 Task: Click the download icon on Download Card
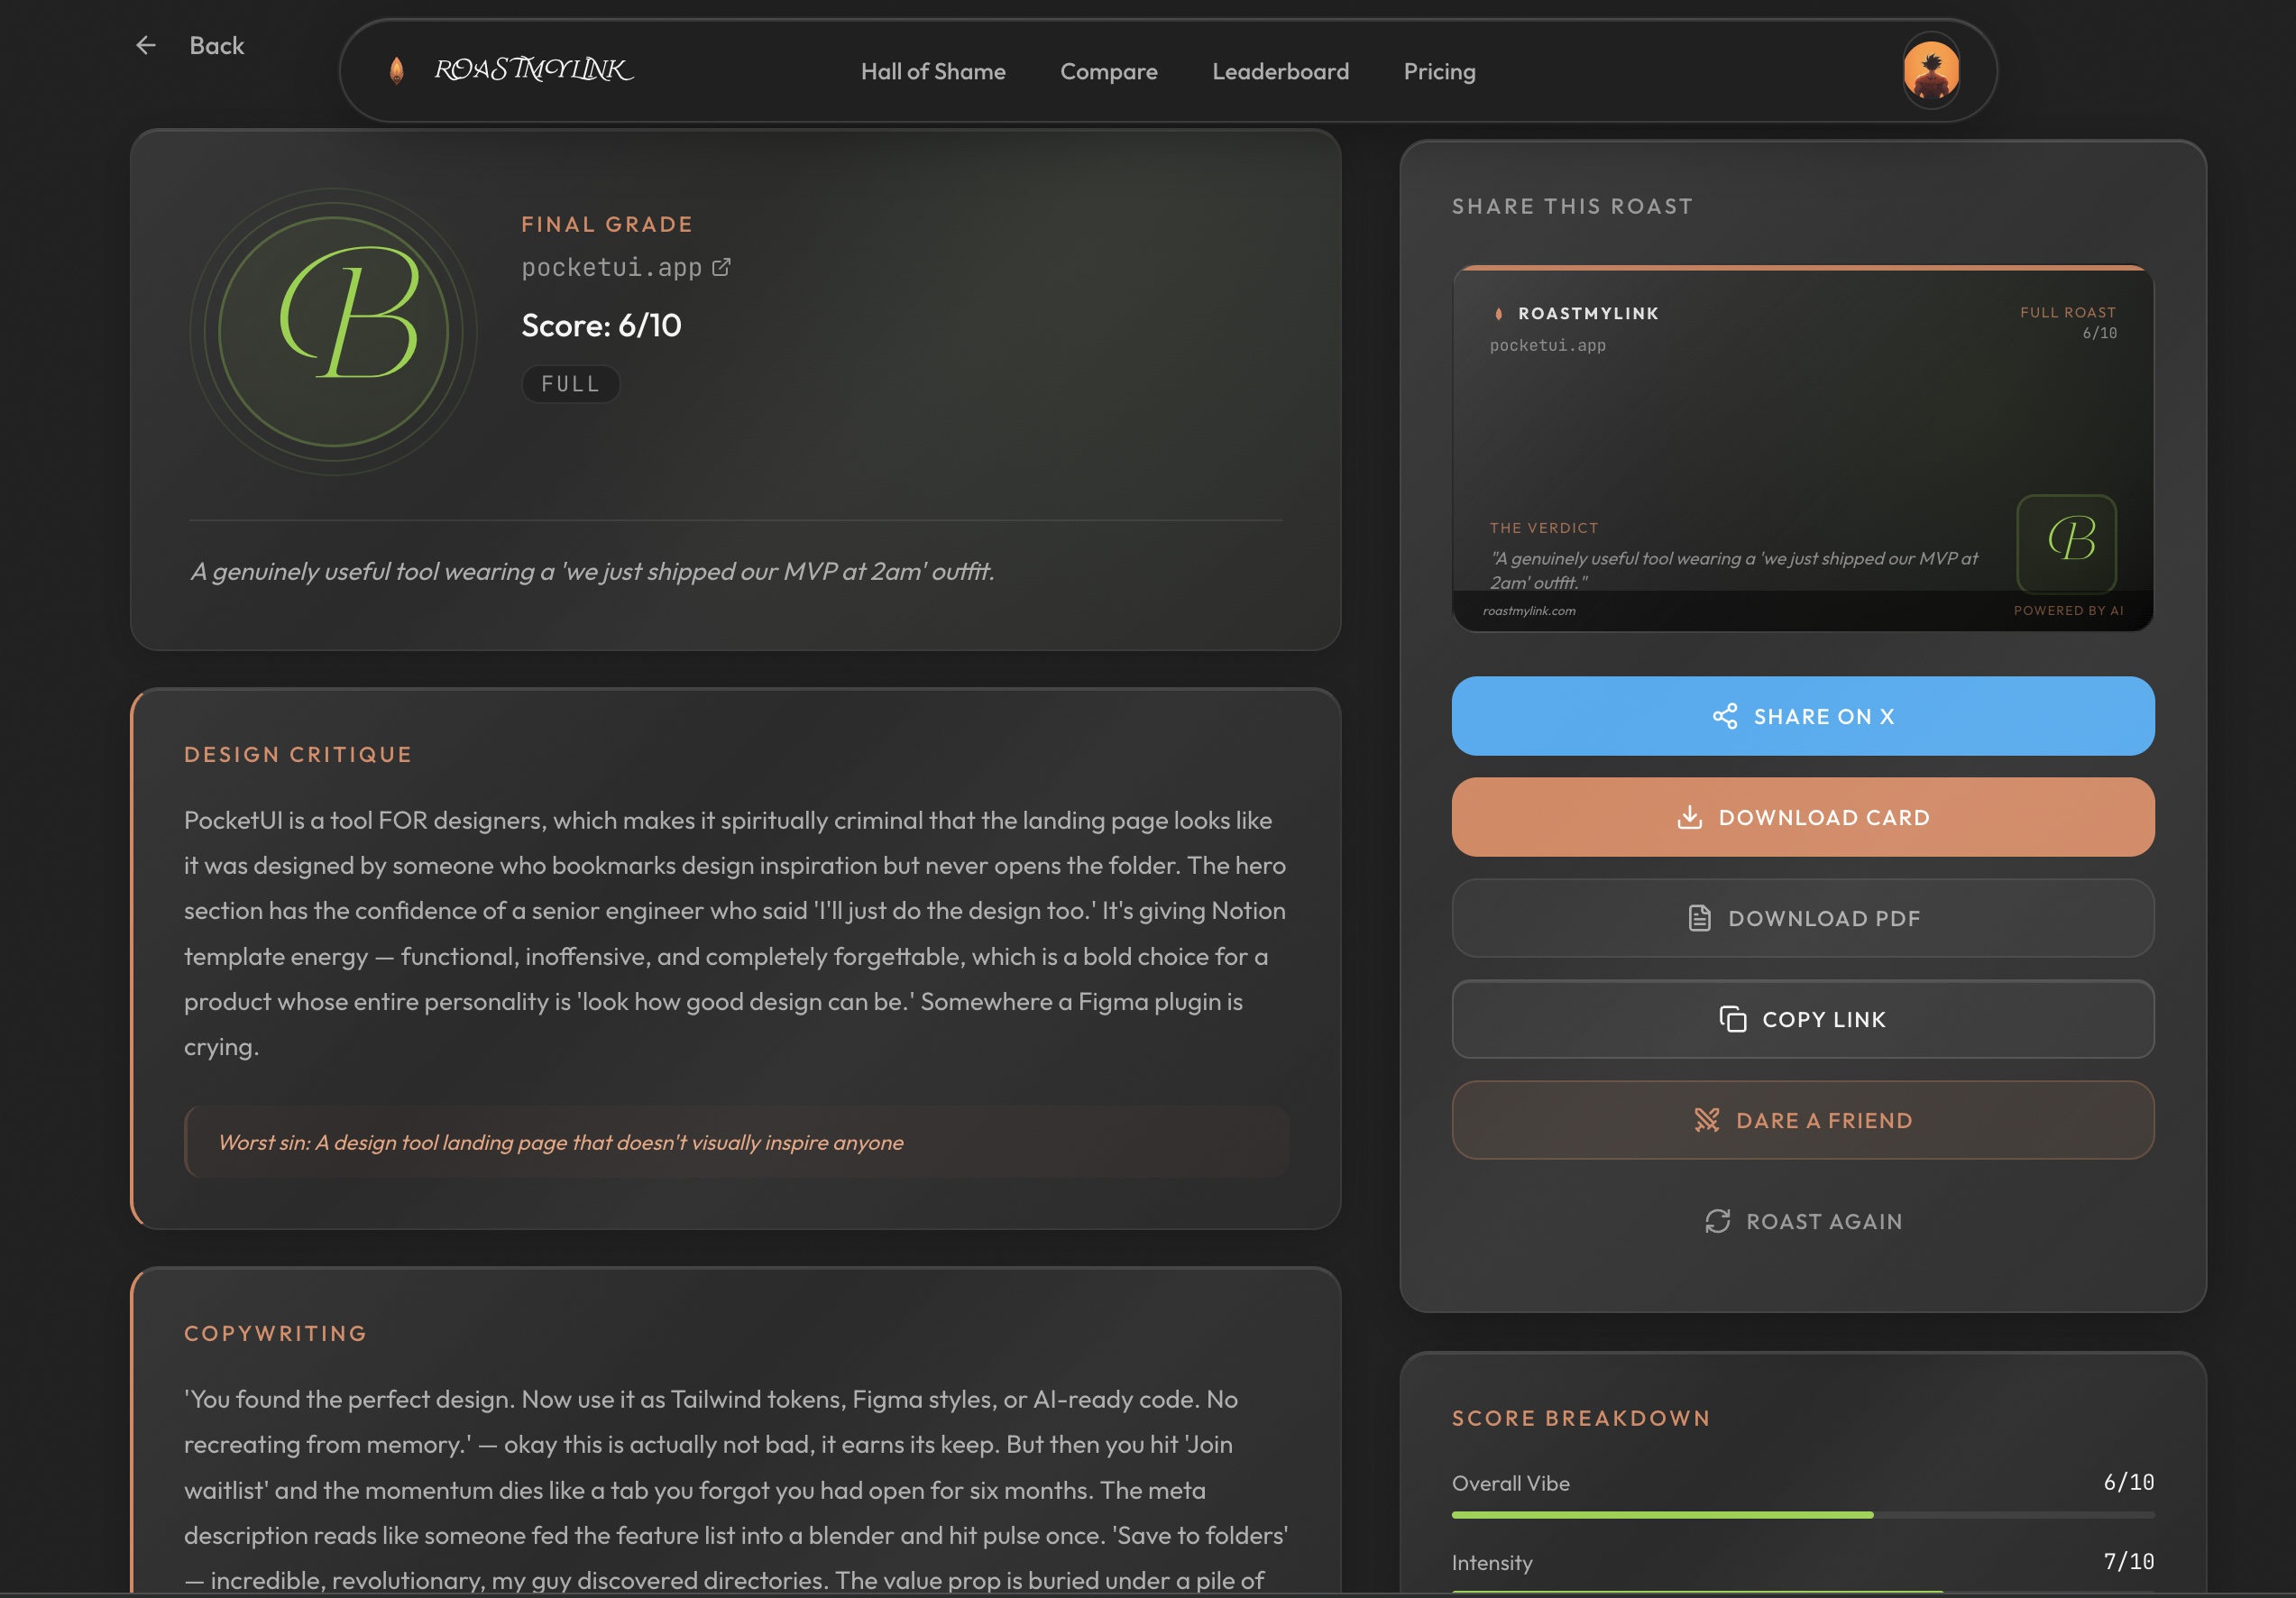(1689, 817)
